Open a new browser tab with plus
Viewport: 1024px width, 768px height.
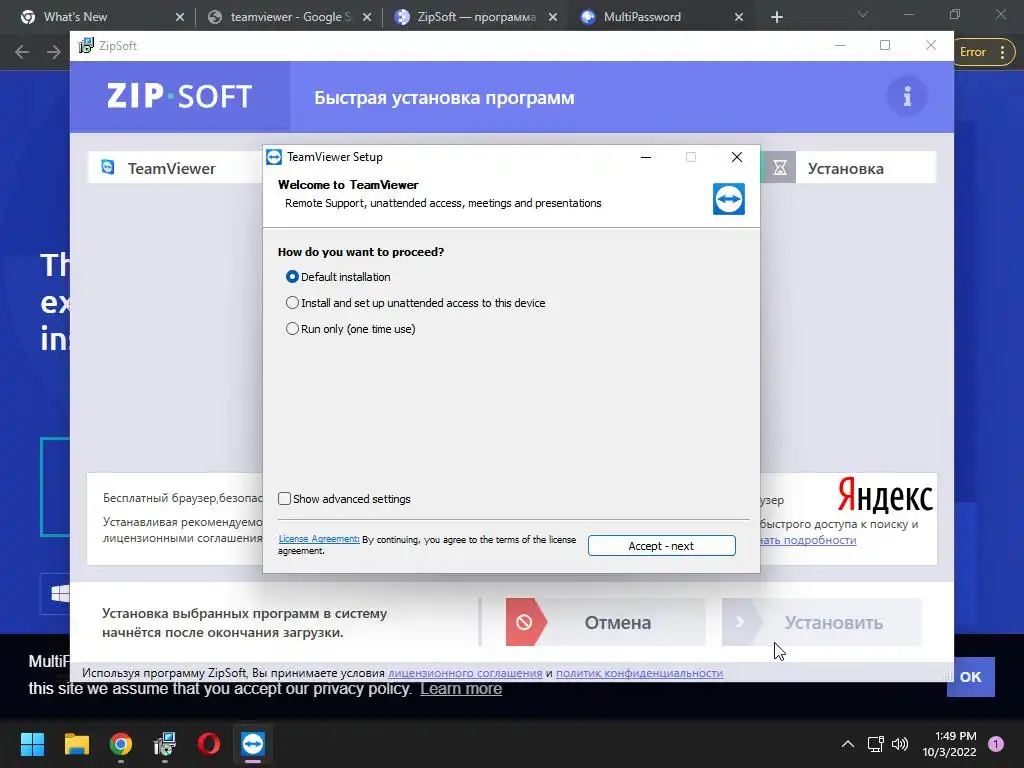click(776, 18)
